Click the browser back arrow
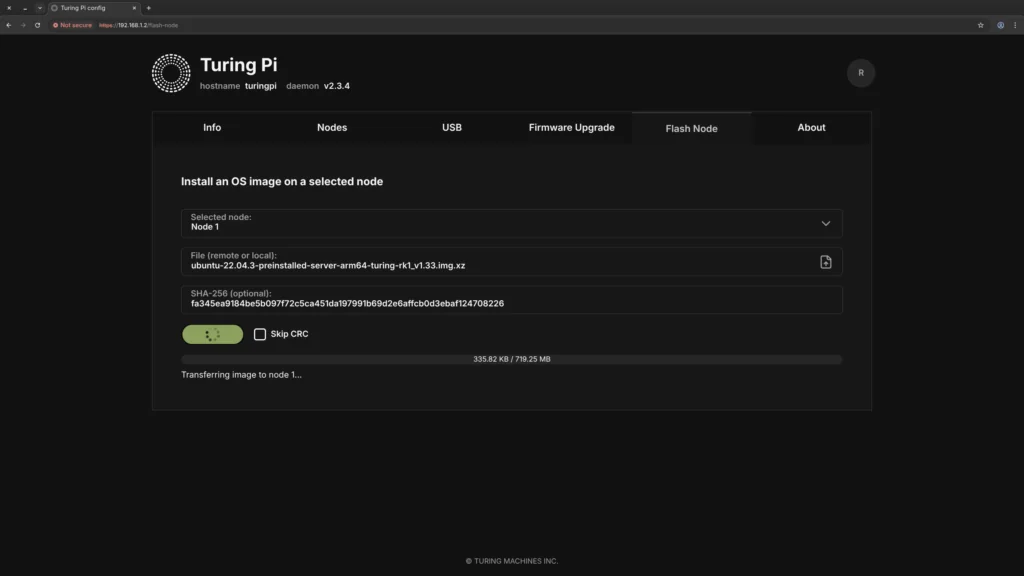Screen dimensions: 1024x576 (x=10, y=25)
